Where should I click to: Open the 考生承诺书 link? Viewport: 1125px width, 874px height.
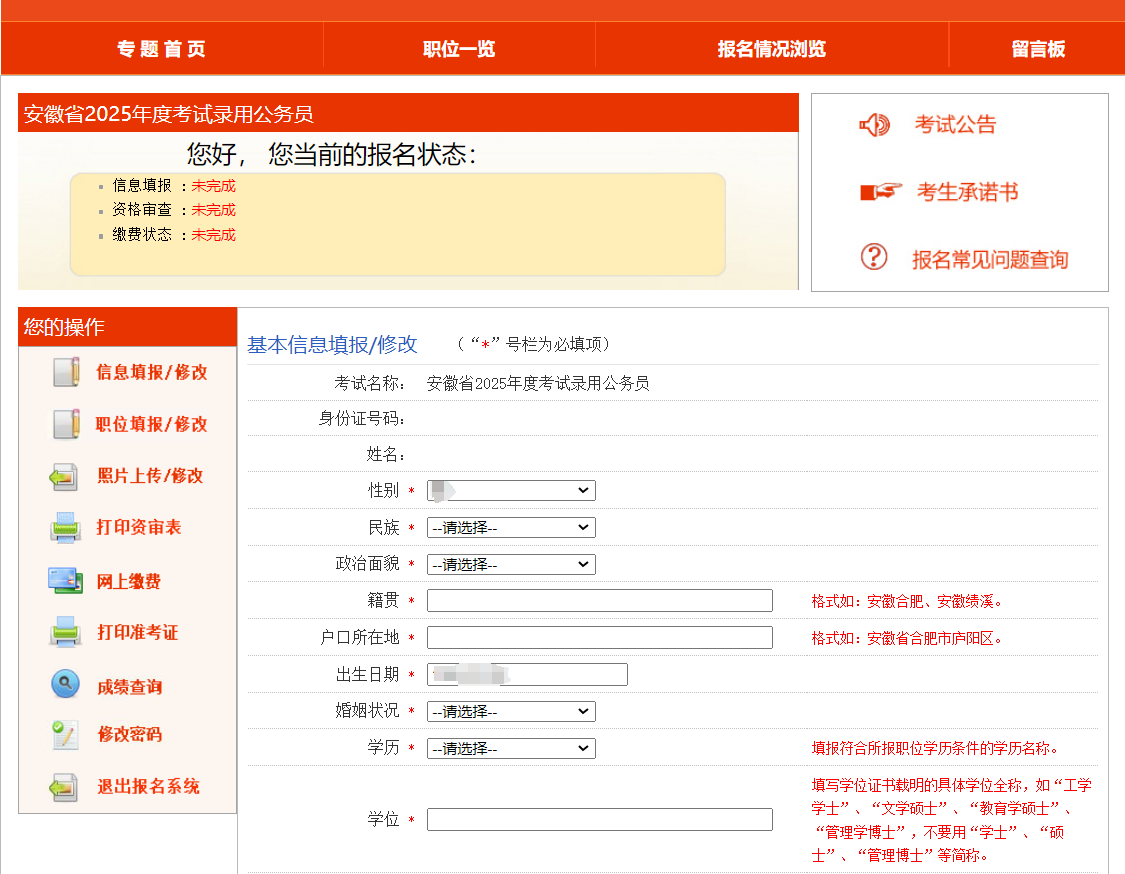click(x=967, y=192)
